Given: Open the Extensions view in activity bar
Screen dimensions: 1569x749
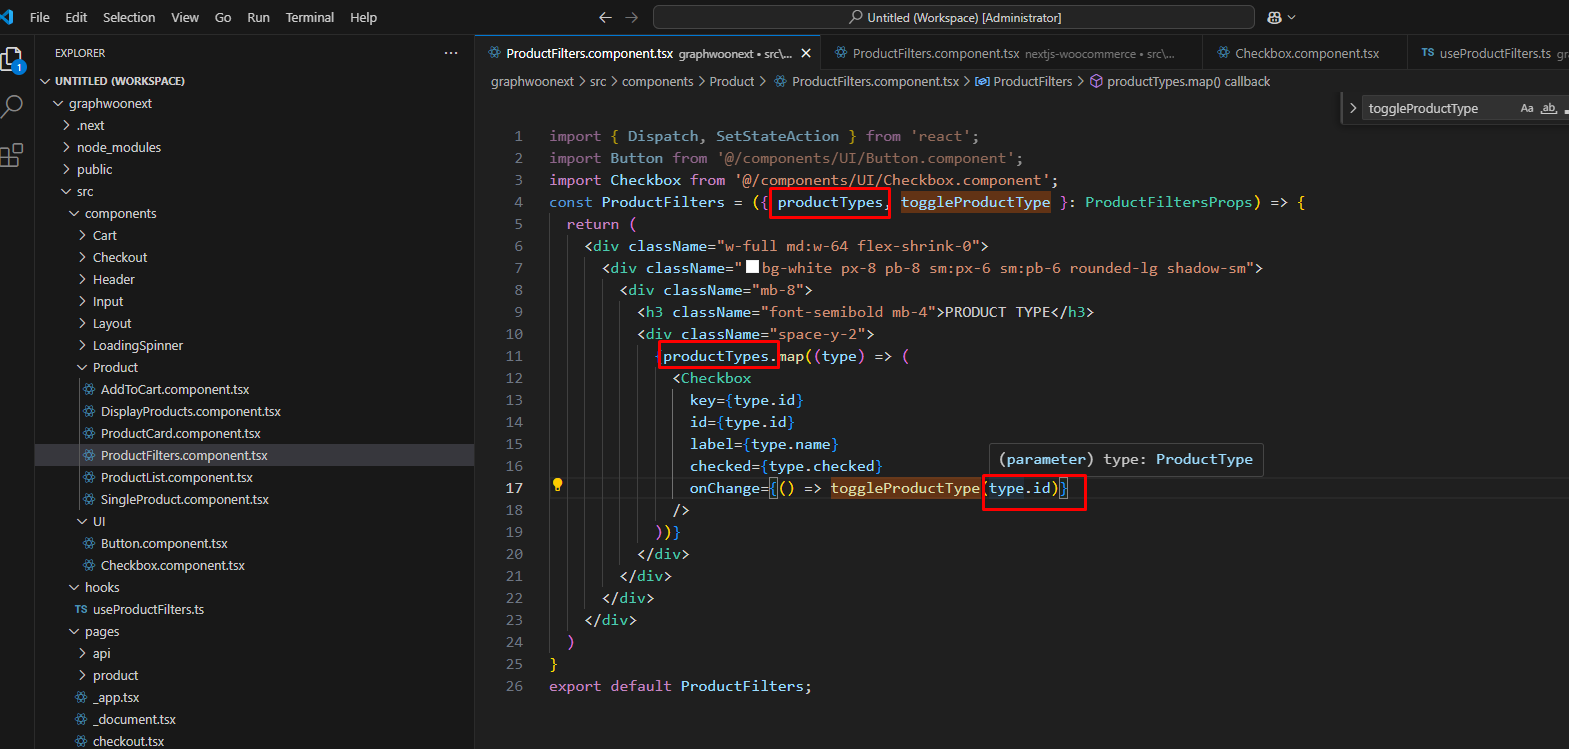Looking at the screenshot, I should pos(12,155).
